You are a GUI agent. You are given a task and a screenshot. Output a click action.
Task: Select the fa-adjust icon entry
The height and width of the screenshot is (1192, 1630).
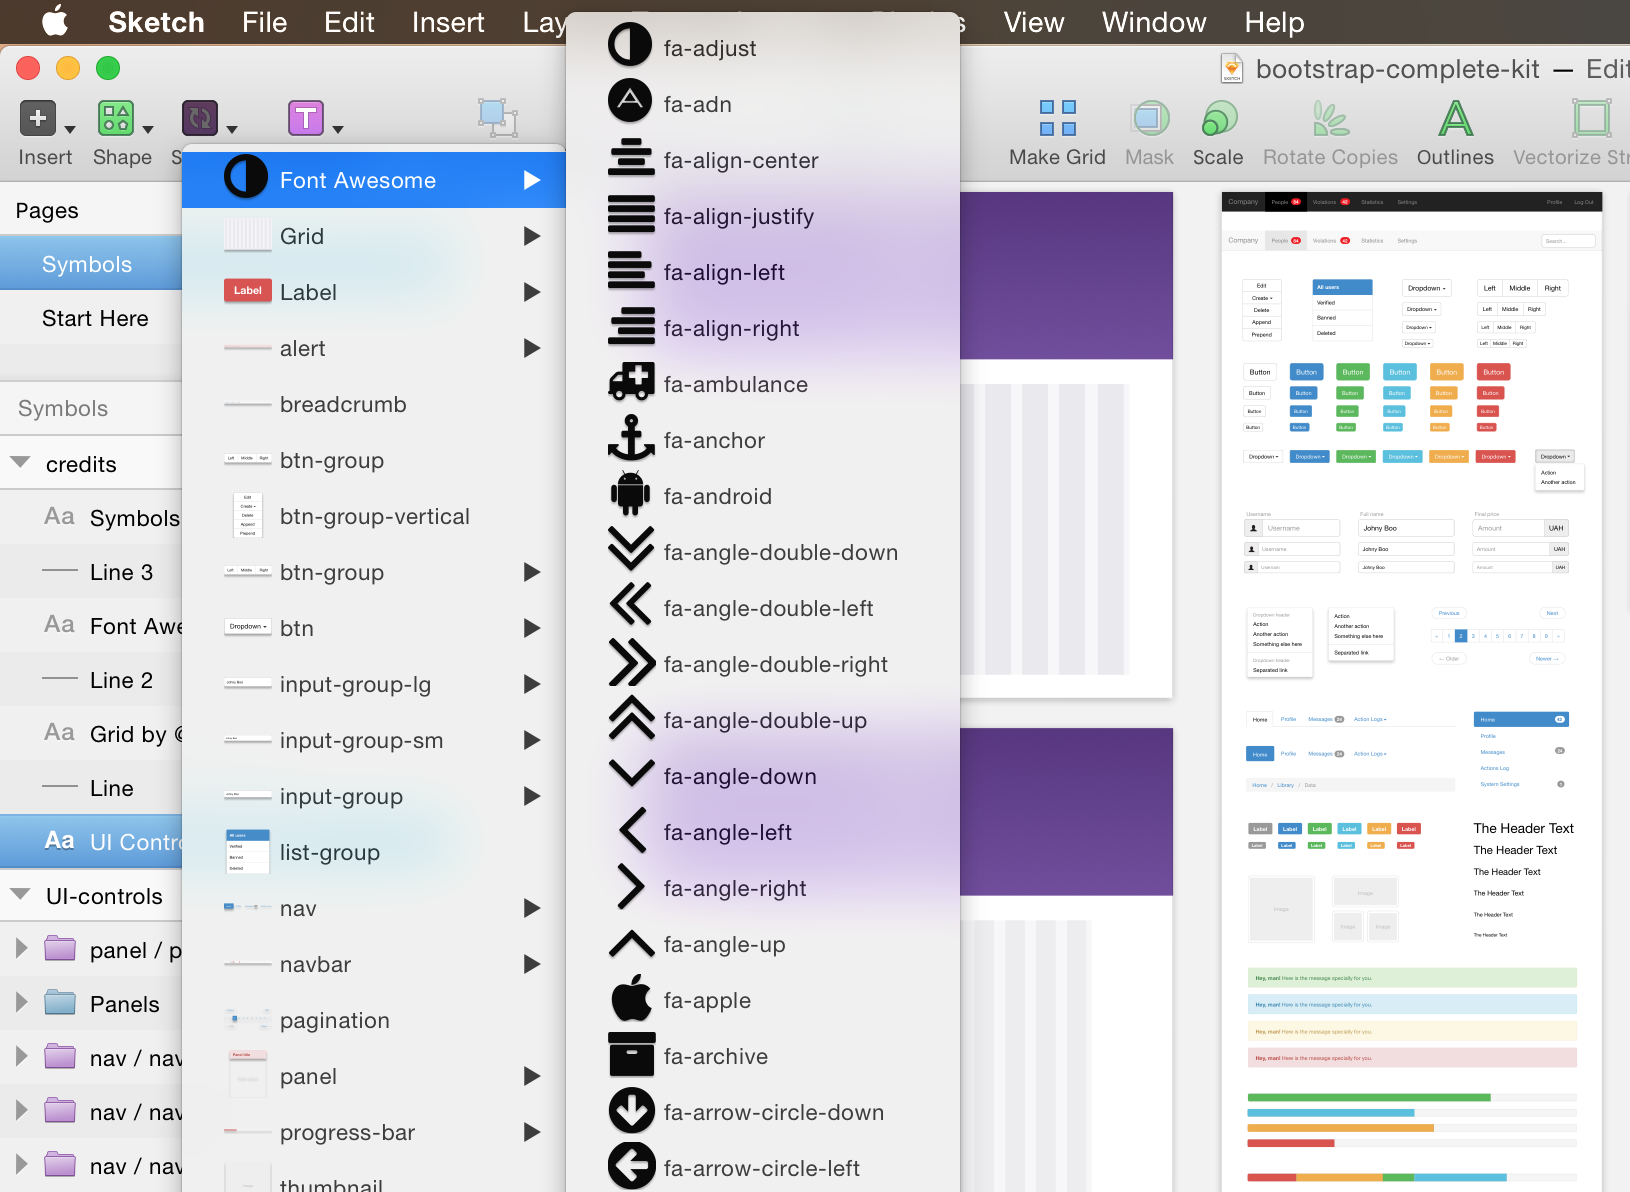763,48
